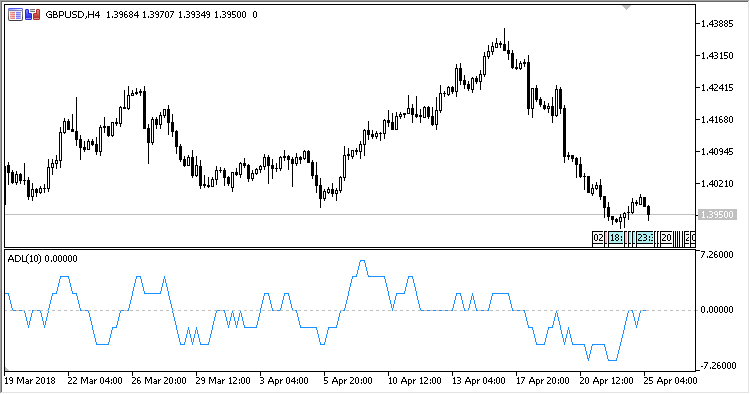Screen dimensions: 750x394
Task: Click the 0.00000 indicator zero level label
Action: tap(717, 310)
